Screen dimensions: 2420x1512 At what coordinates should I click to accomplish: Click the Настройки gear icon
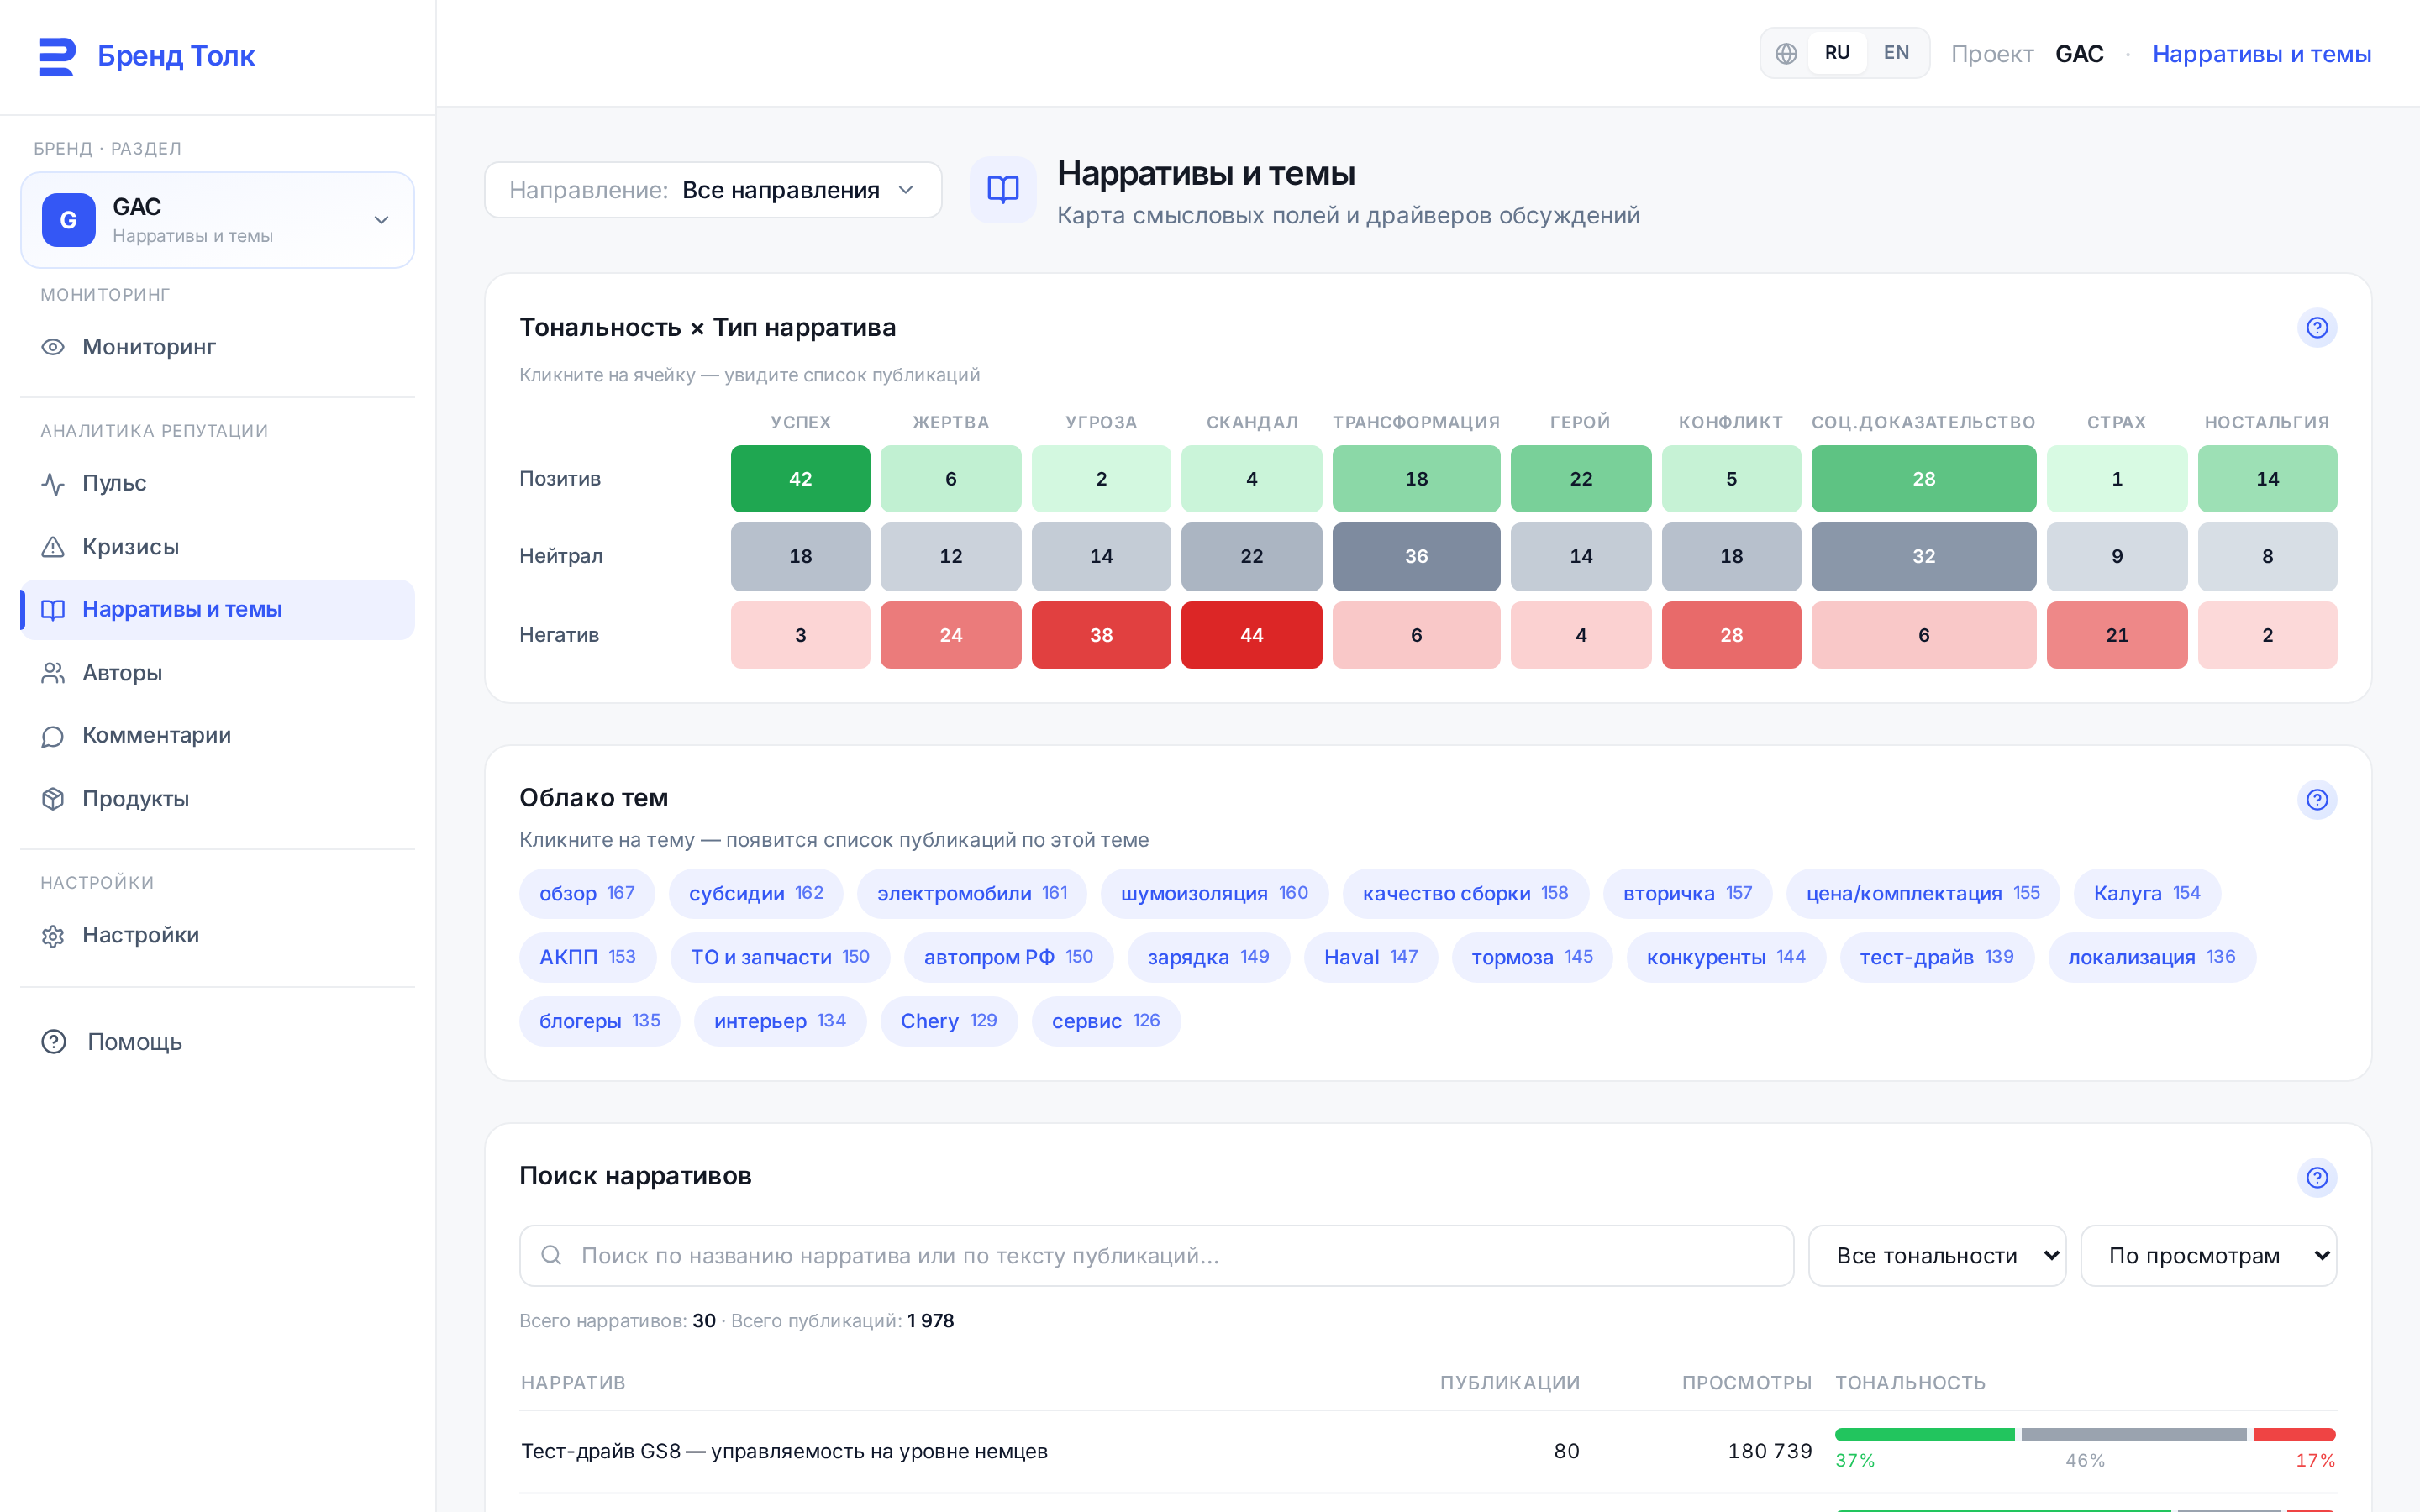(53, 936)
